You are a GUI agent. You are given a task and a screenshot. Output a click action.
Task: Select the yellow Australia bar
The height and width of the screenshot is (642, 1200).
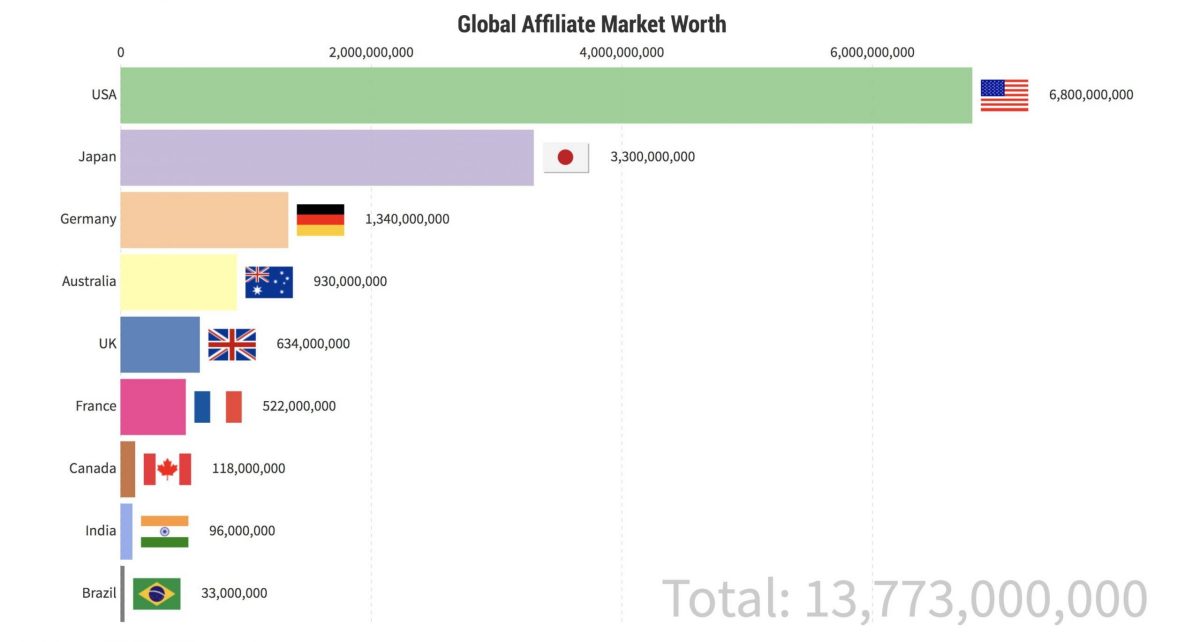pos(178,282)
